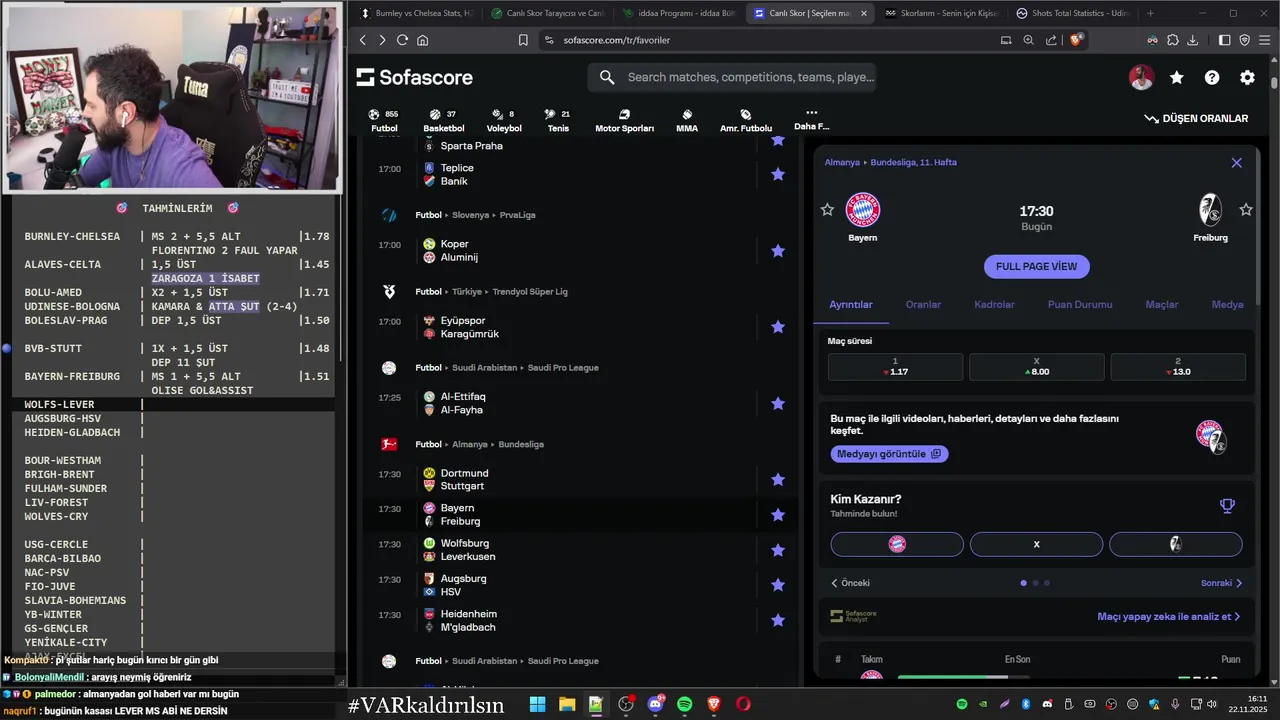Unfavorite the Wolfsburg vs Leverkusen match
Screen dimensions: 1280x720
point(778,550)
